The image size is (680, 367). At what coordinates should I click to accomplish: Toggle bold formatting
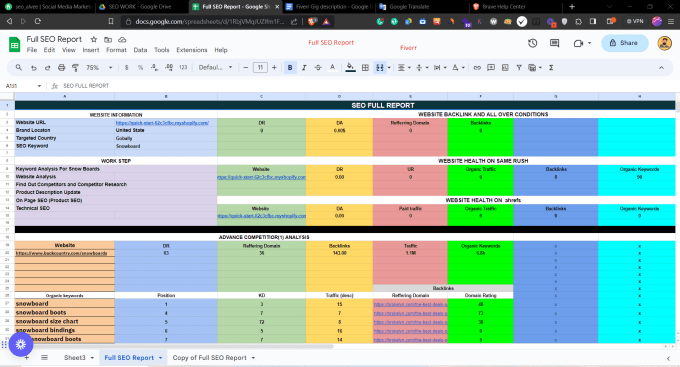(290, 68)
